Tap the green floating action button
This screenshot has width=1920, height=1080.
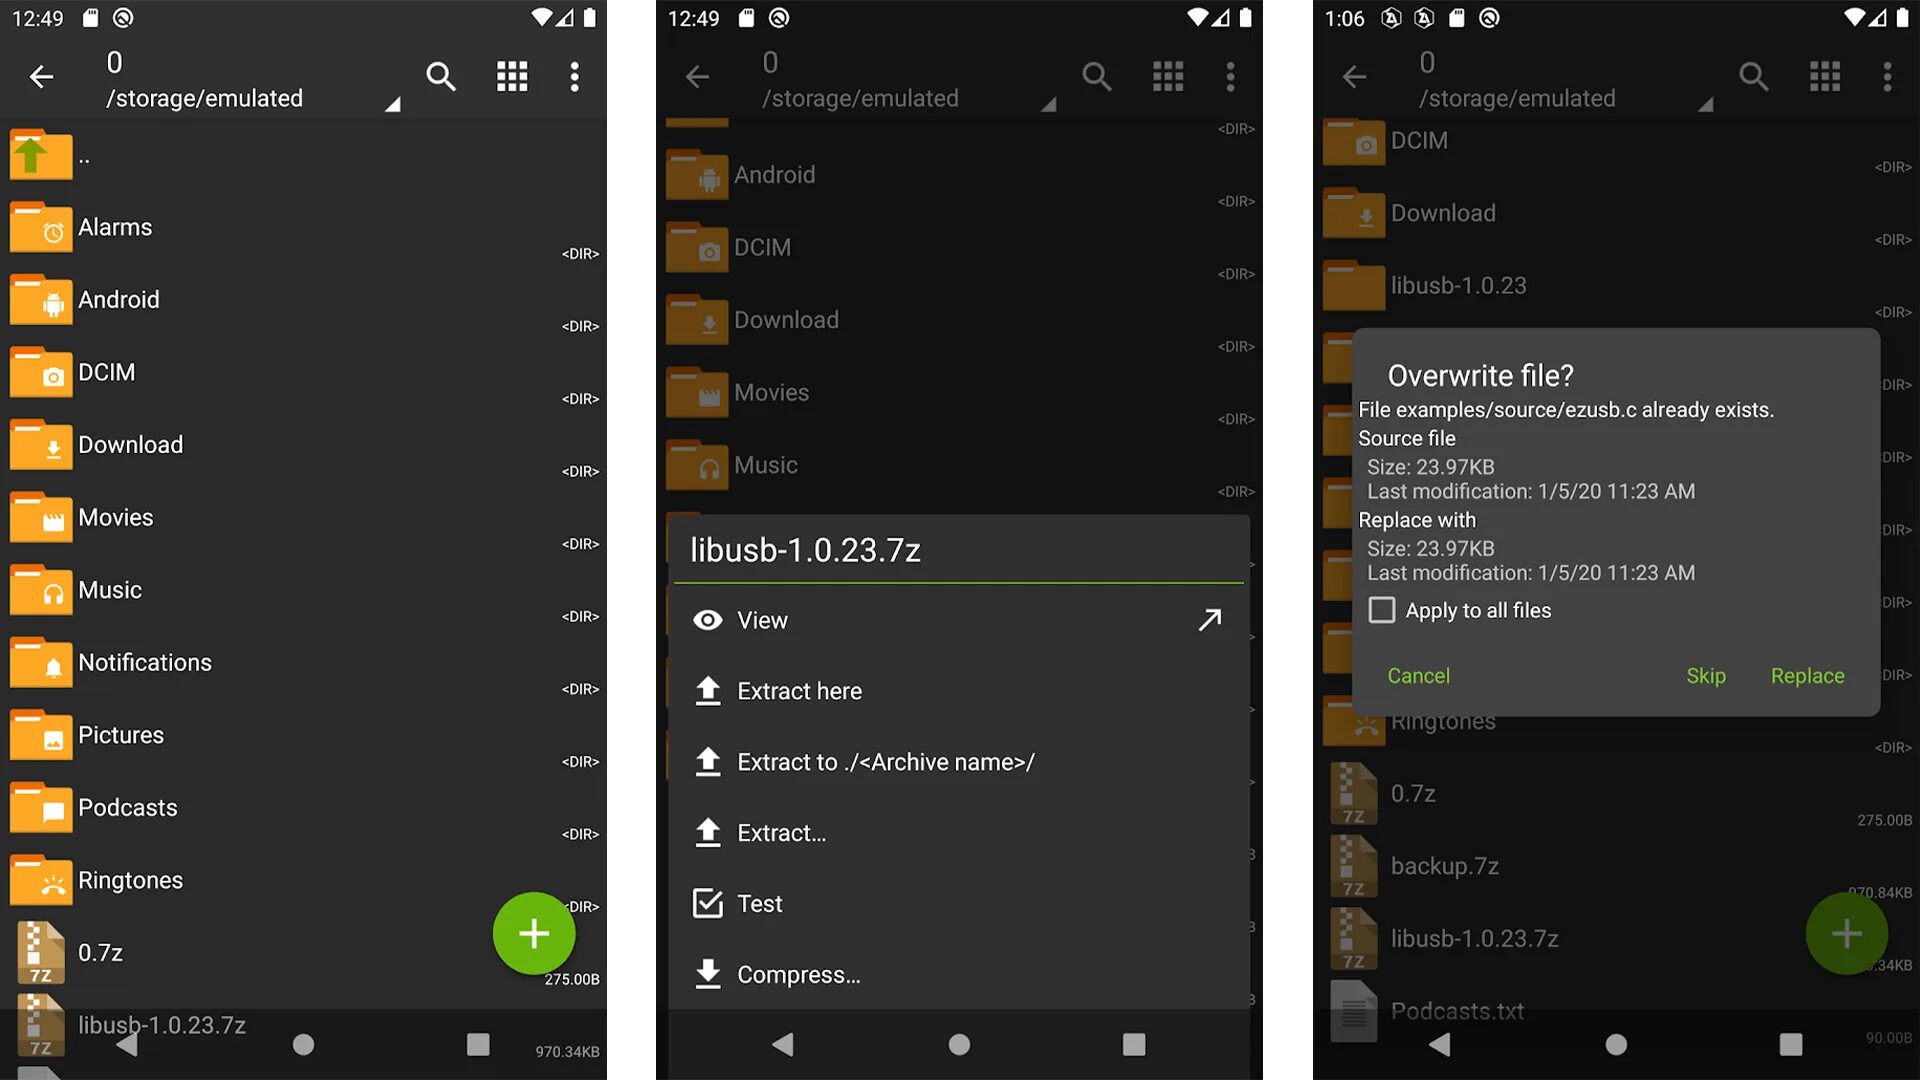[534, 935]
